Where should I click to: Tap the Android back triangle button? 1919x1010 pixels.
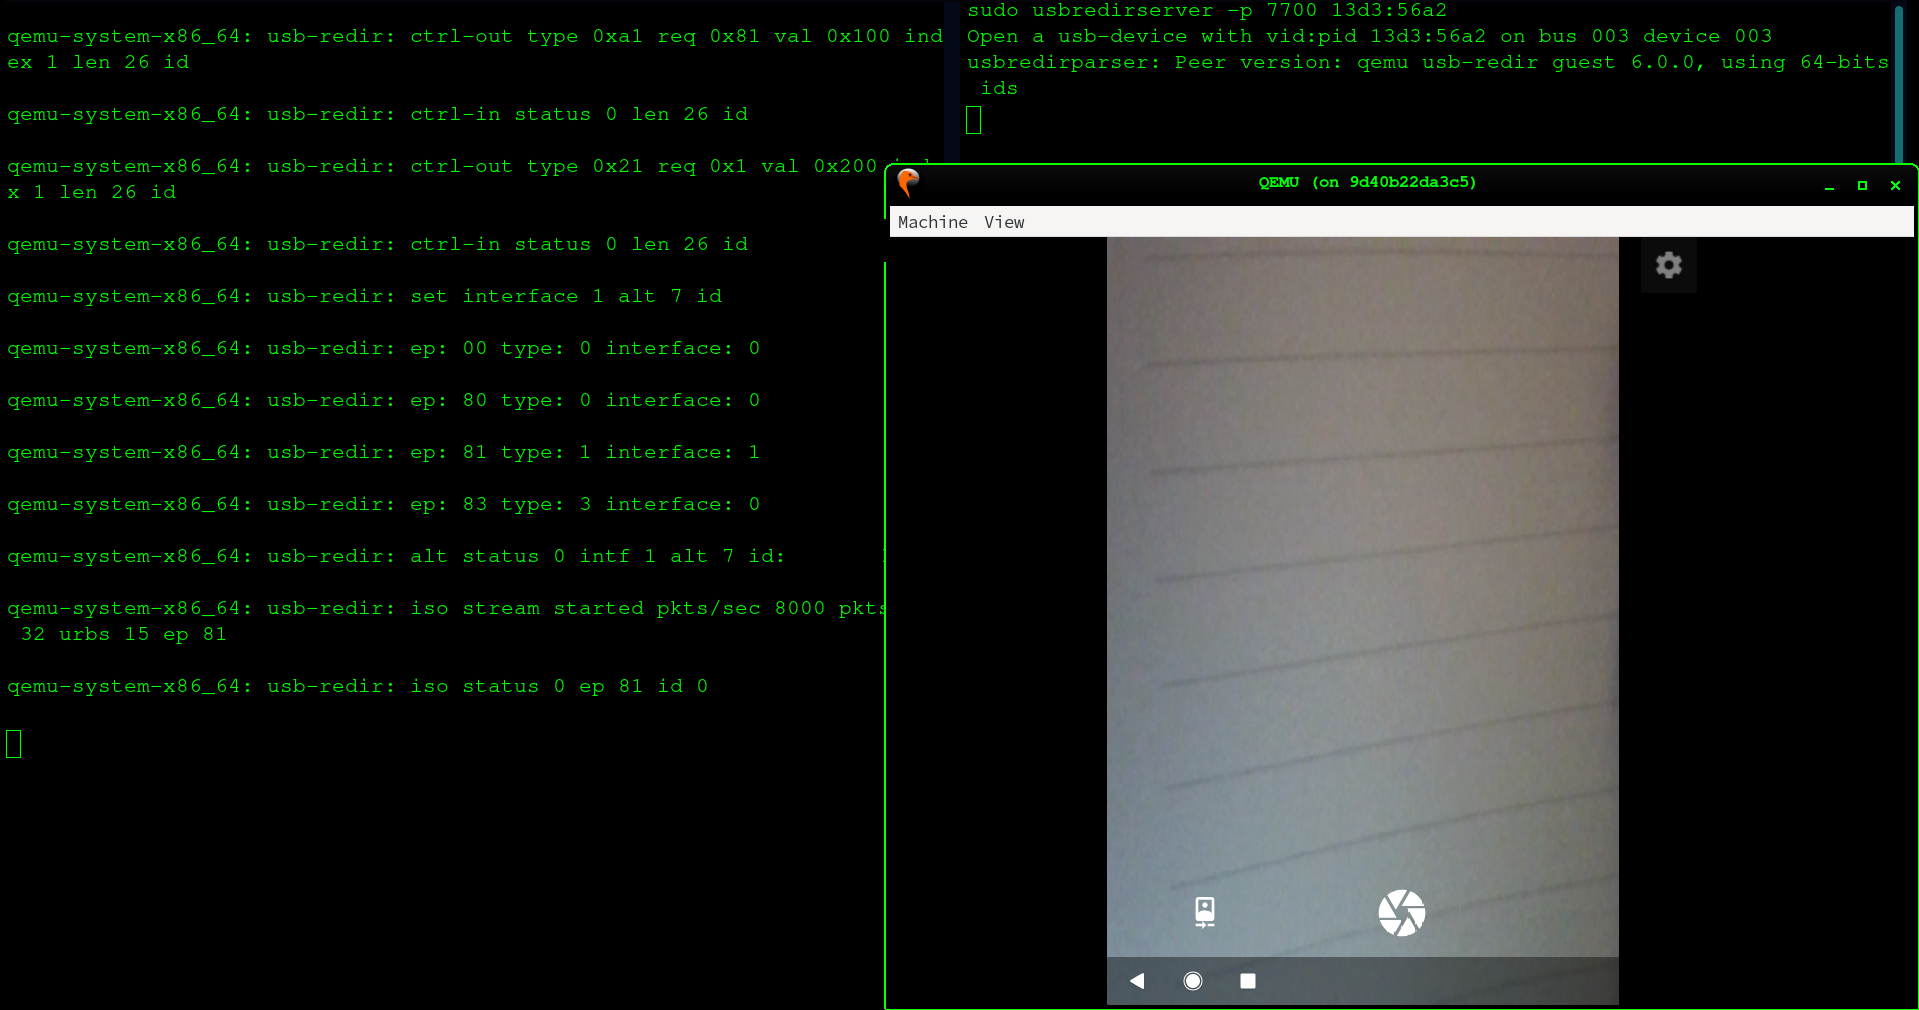pos(1137,981)
